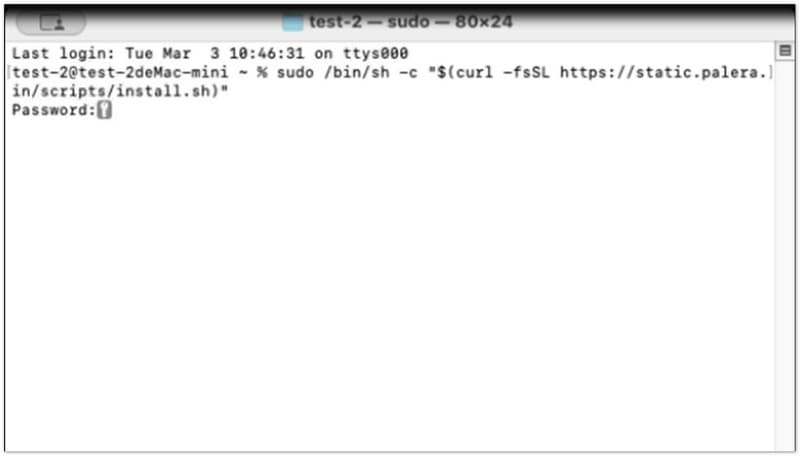Click the screen-and-person button in the title bar
Image resolution: width=800 pixels, height=456 pixels.
tap(51, 22)
